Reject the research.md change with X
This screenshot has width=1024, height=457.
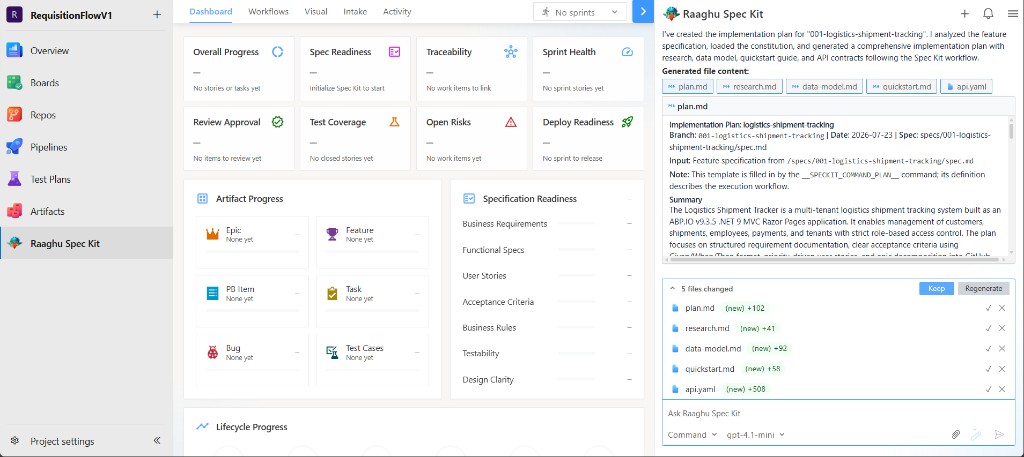pyautogui.click(x=1002, y=328)
